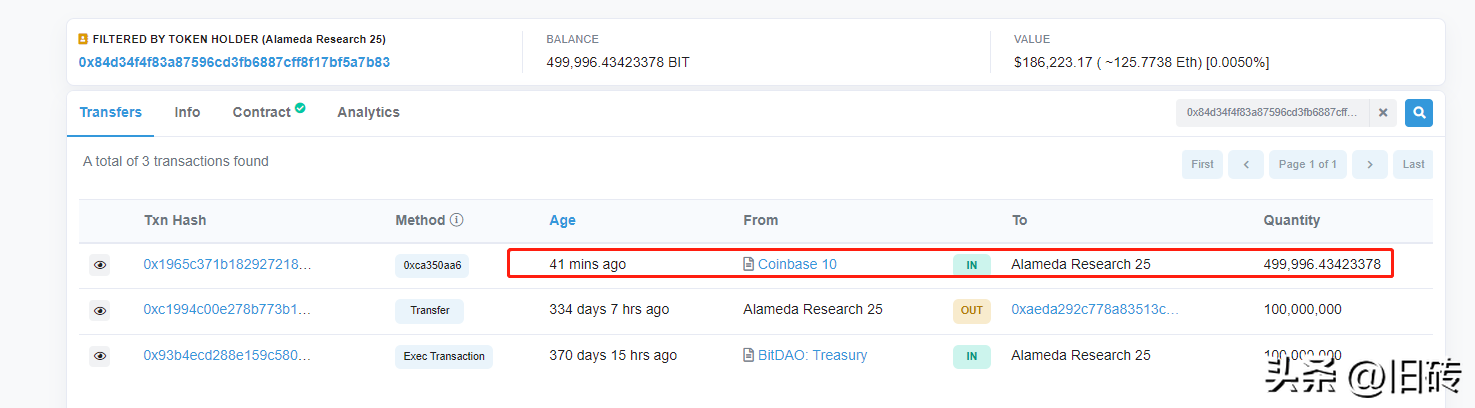
Task: Open the Analytics tab
Action: (368, 112)
